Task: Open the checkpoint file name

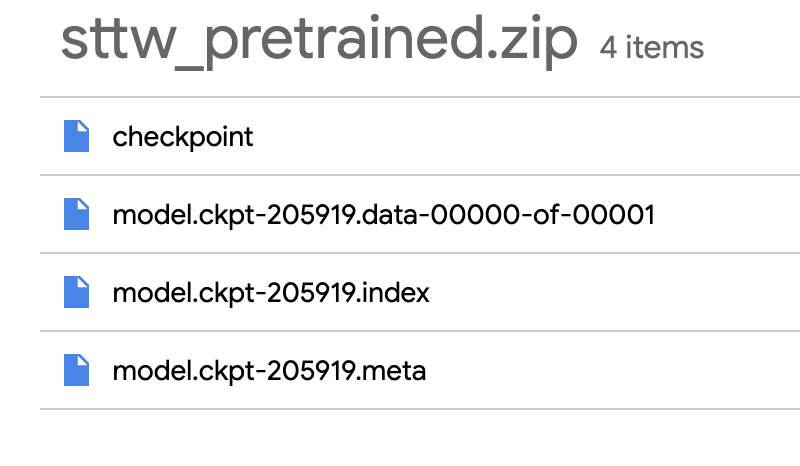Action: click(183, 137)
